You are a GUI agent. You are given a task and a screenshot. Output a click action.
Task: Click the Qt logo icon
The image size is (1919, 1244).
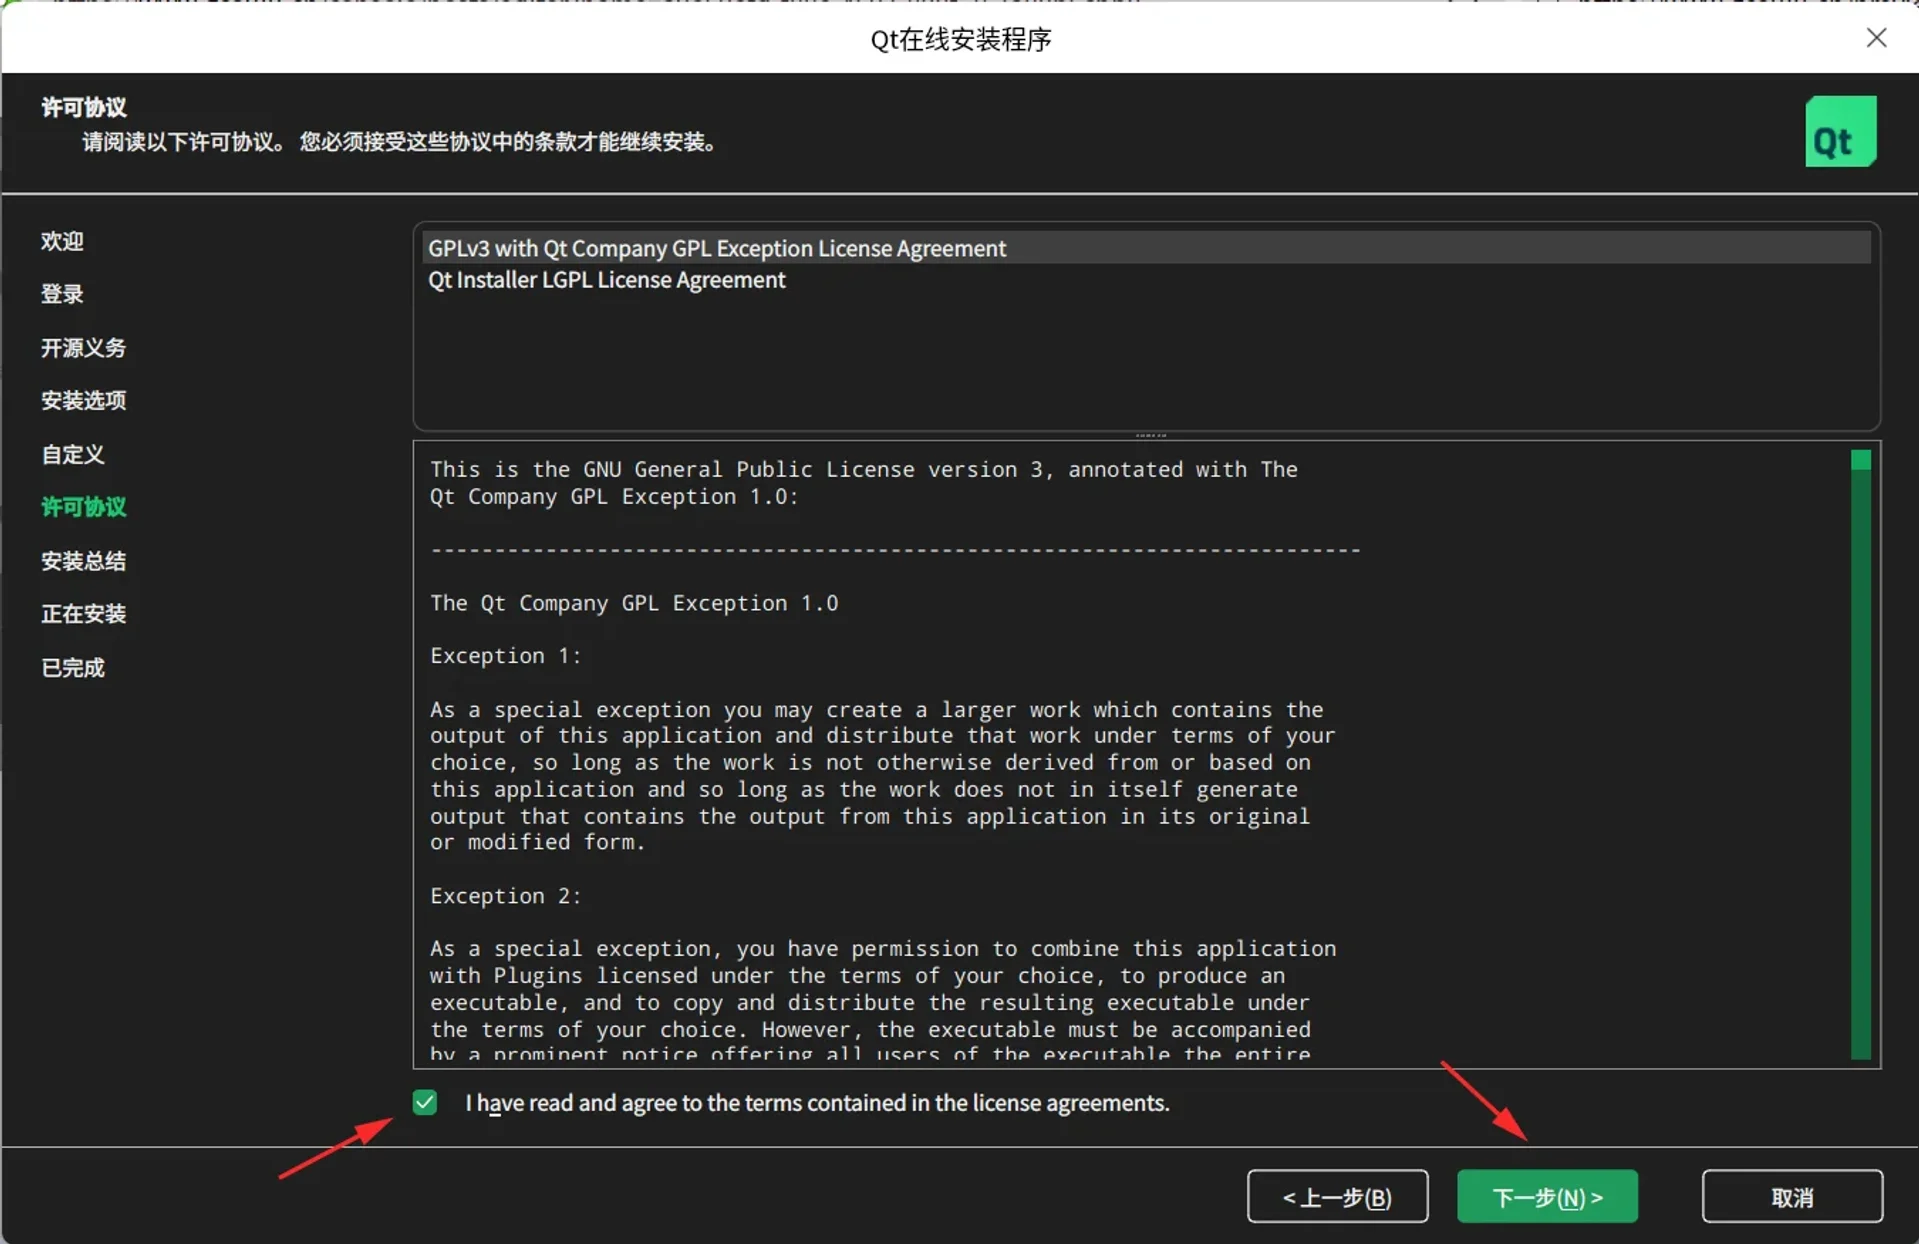[1840, 131]
